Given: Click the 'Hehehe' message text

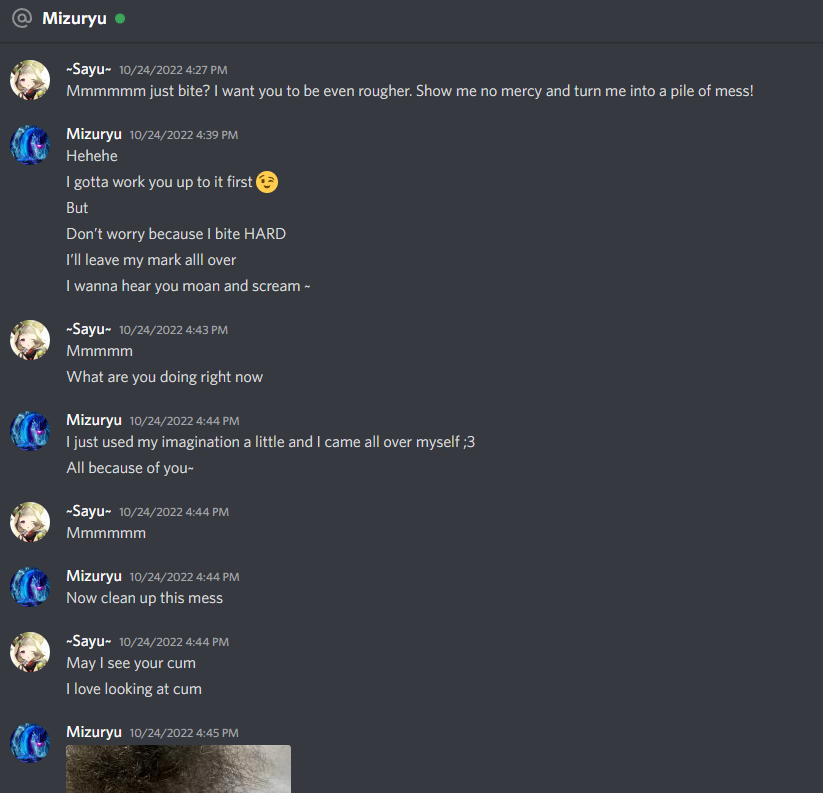Looking at the screenshot, I should tap(92, 156).
